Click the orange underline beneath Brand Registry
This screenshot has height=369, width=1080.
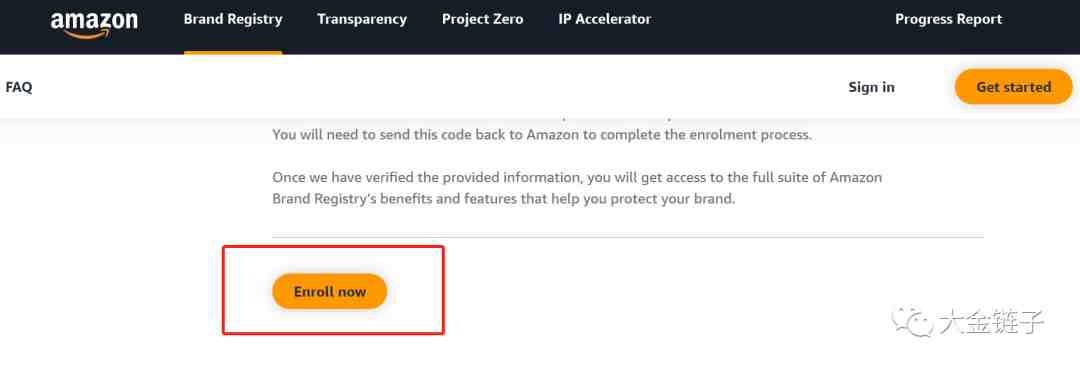tap(233, 52)
